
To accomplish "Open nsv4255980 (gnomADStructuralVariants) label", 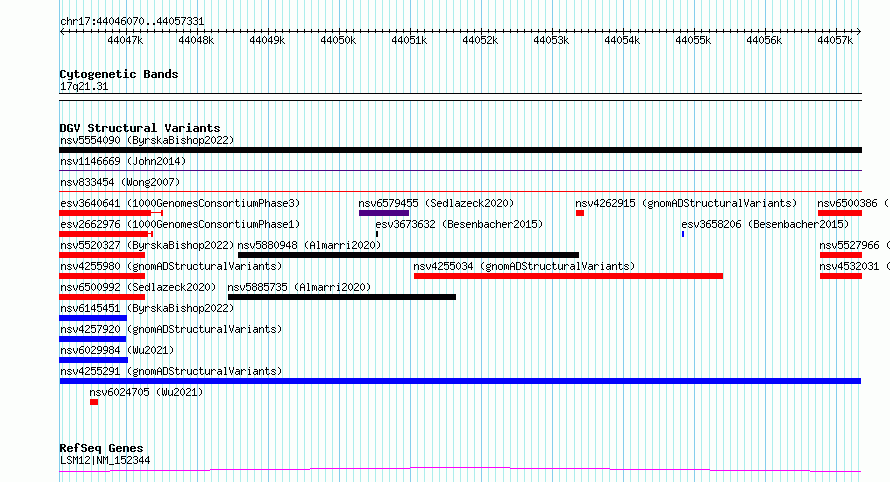I will pyautogui.click(x=171, y=266).
